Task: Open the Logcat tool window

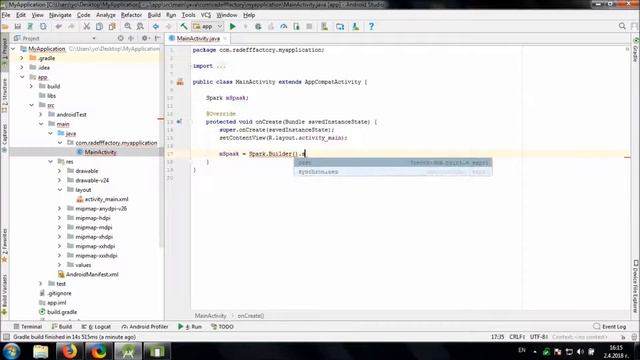Action: [96, 327]
